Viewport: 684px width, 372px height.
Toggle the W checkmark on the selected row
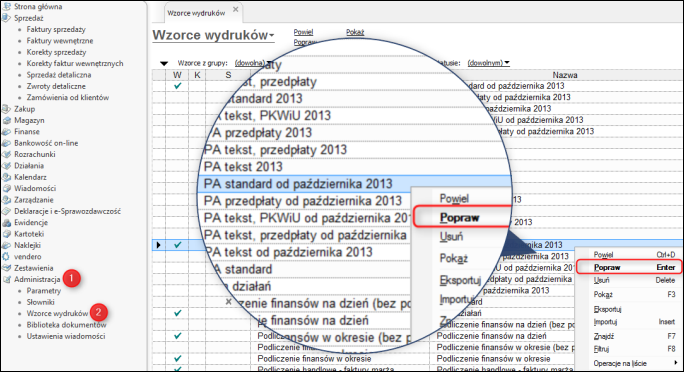pos(177,245)
